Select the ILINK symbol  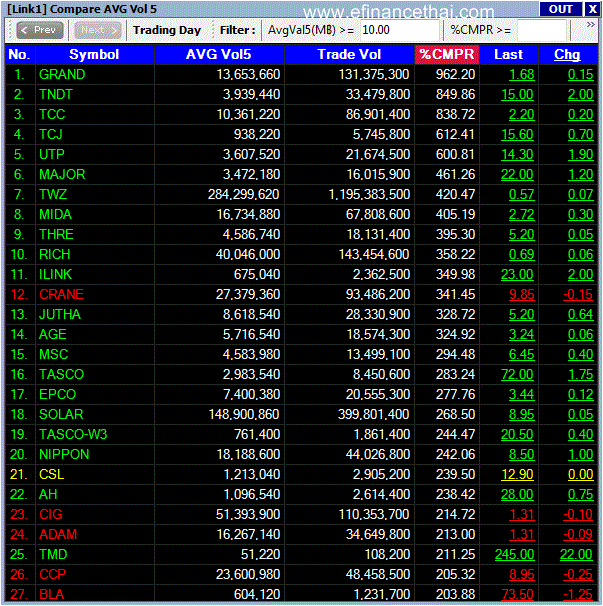(x=55, y=275)
